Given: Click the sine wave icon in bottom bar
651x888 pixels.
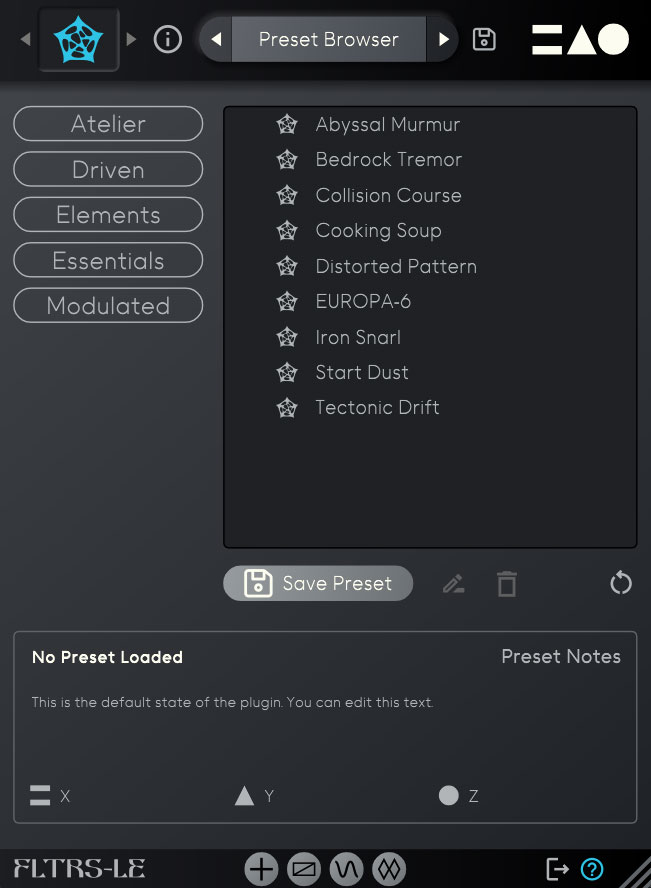Looking at the screenshot, I should (346, 869).
